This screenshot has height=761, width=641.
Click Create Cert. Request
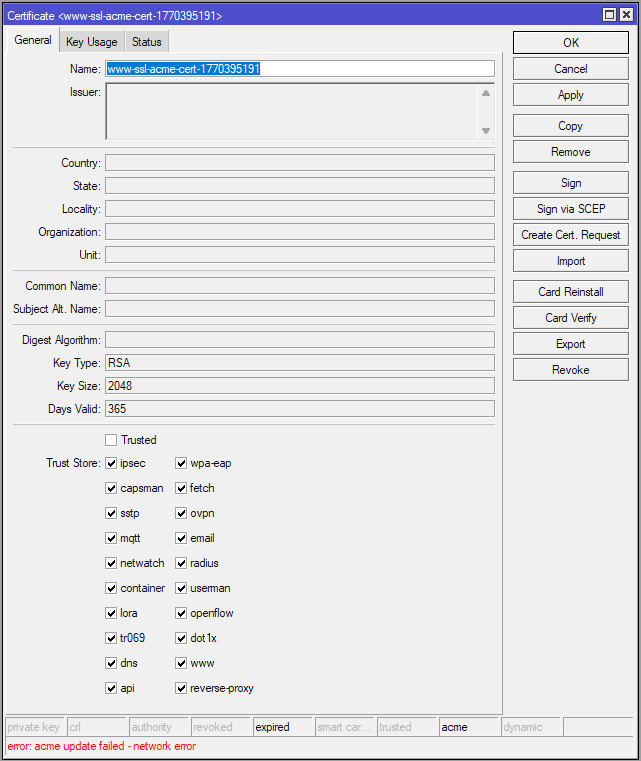(x=570, y=235)
